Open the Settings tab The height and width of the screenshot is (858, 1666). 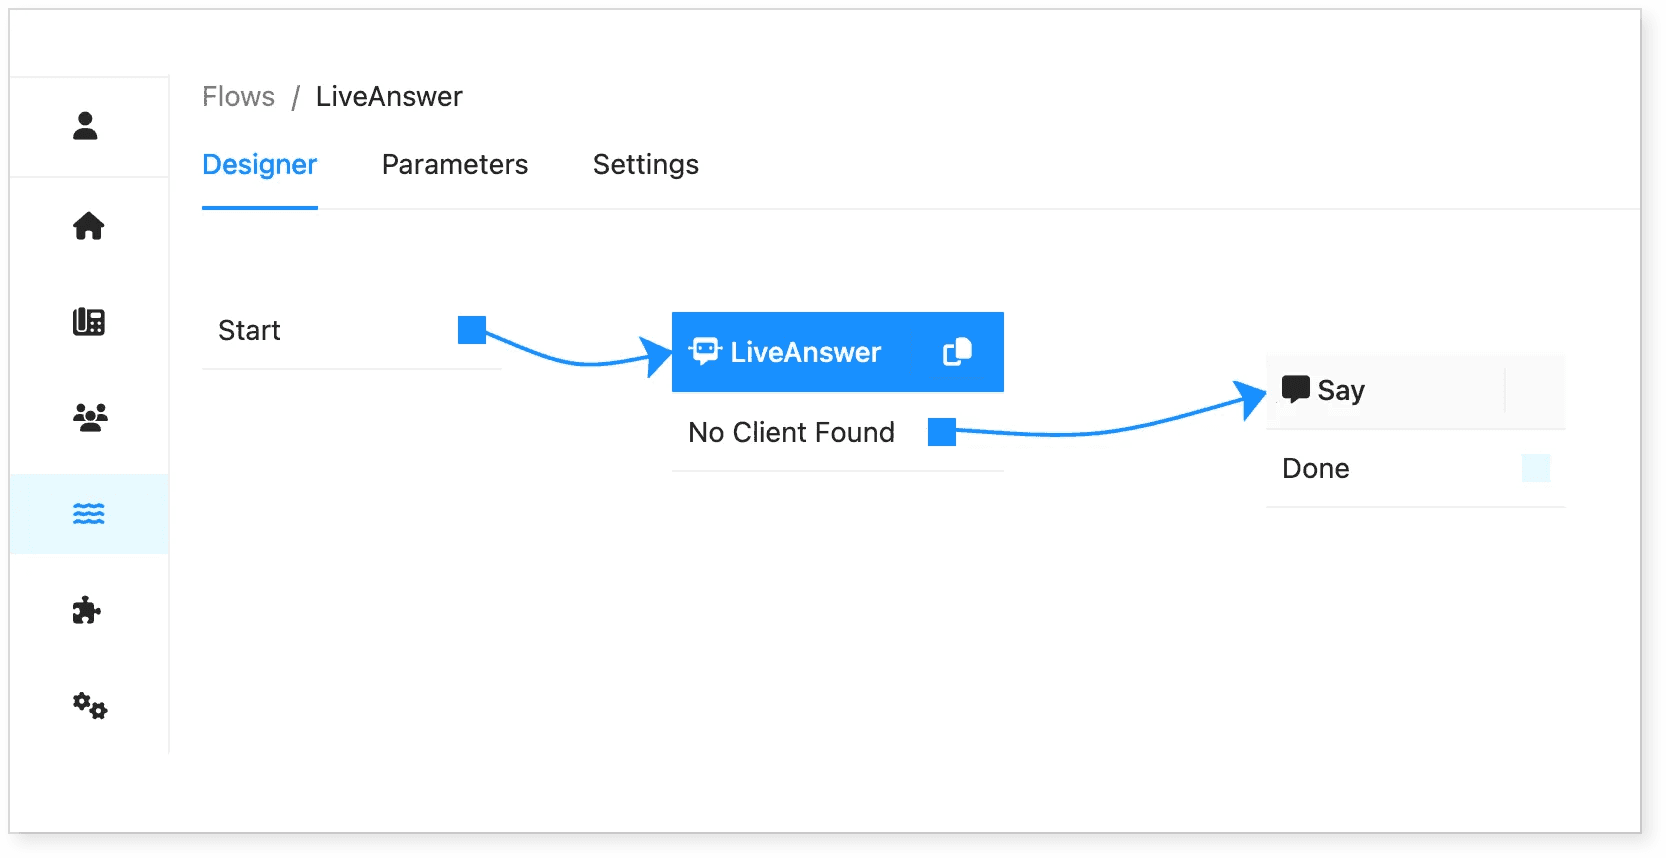[x=646, y=165]
